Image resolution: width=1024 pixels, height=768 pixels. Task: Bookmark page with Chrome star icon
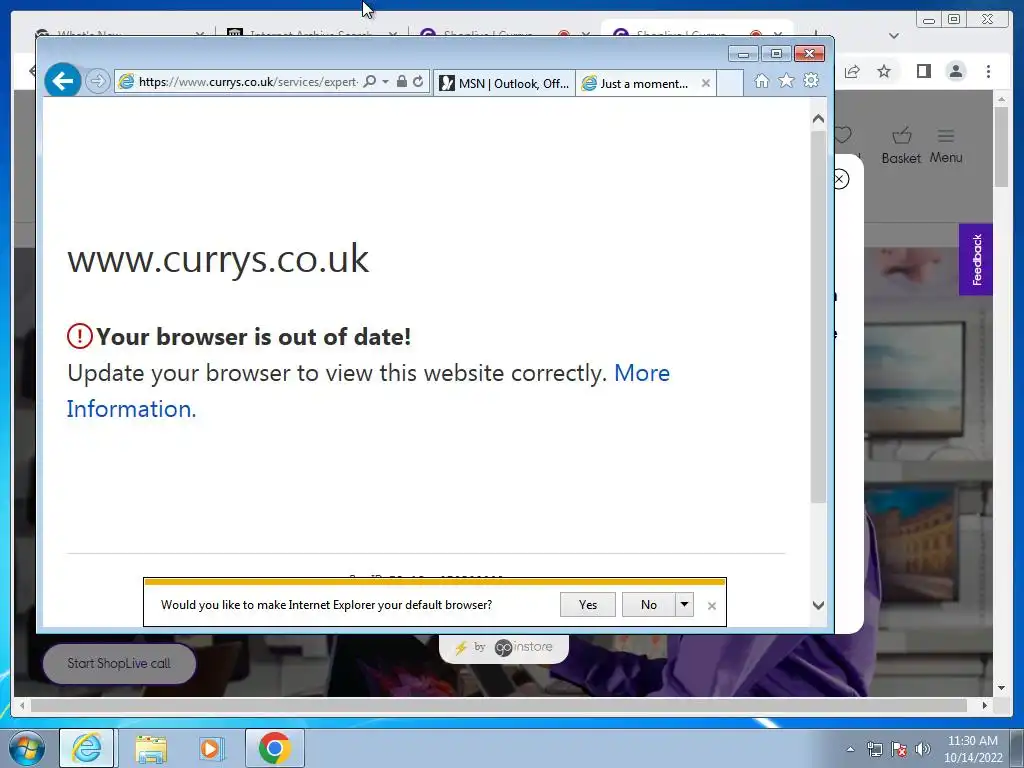(884, 71)
